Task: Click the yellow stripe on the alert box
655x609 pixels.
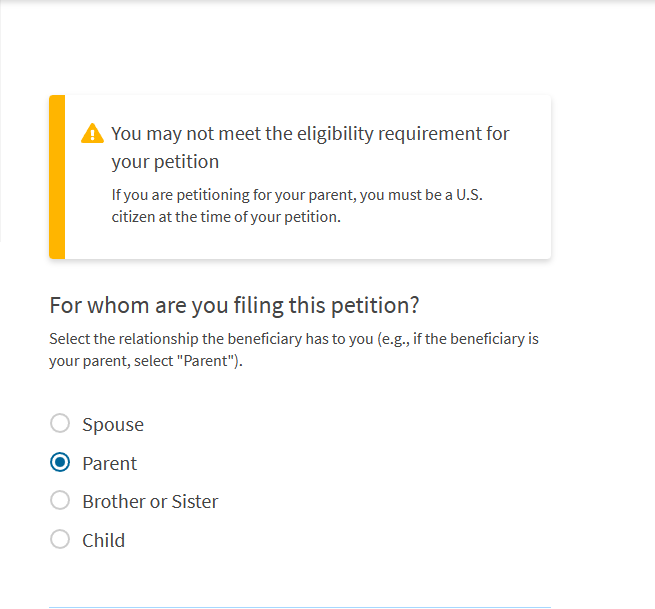Action: pyautogui.click(x=57, y=177)
